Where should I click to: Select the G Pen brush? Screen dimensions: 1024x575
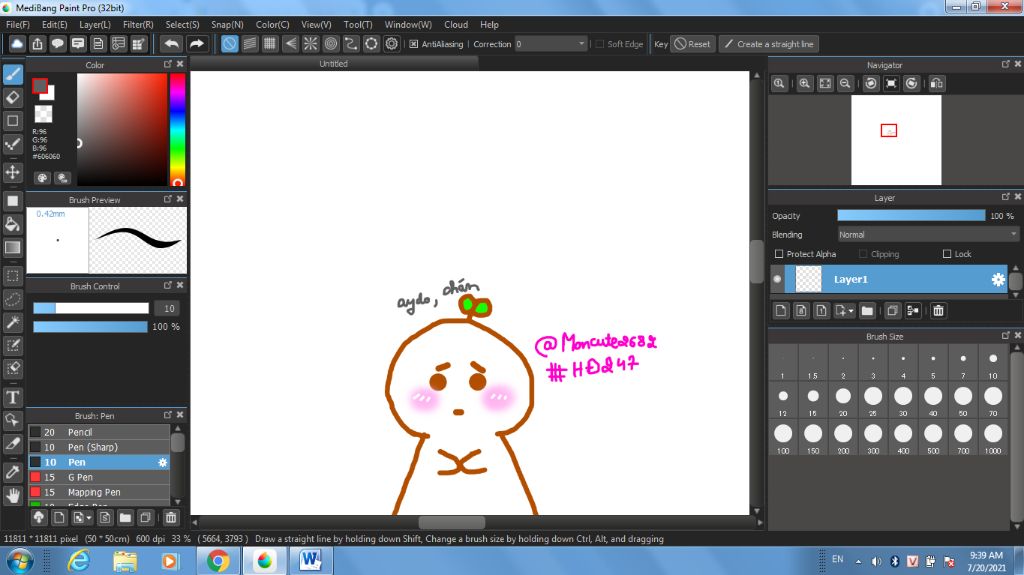click(99, 477)
